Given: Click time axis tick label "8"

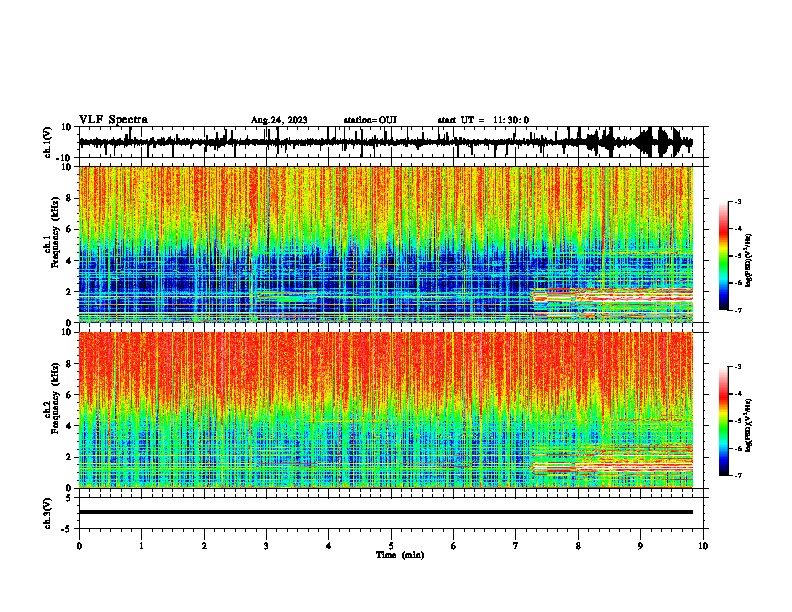Looking at the screenshot, I should tap(578, 546).
